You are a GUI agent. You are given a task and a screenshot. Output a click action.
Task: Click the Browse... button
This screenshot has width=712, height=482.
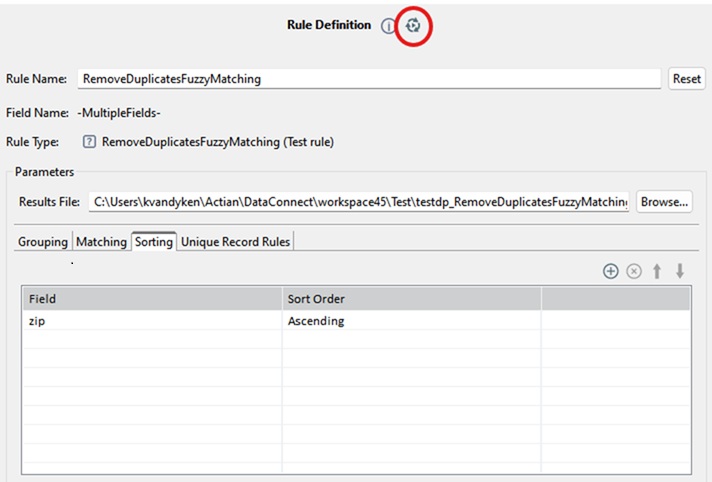[664, 202]
